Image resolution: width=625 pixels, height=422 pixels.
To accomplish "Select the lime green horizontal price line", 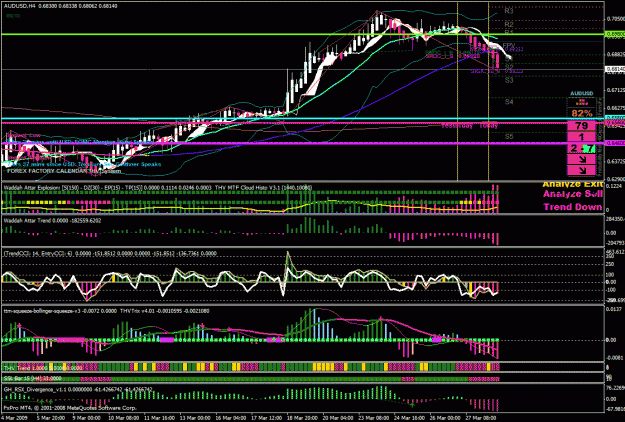I will tap(303, 35).
